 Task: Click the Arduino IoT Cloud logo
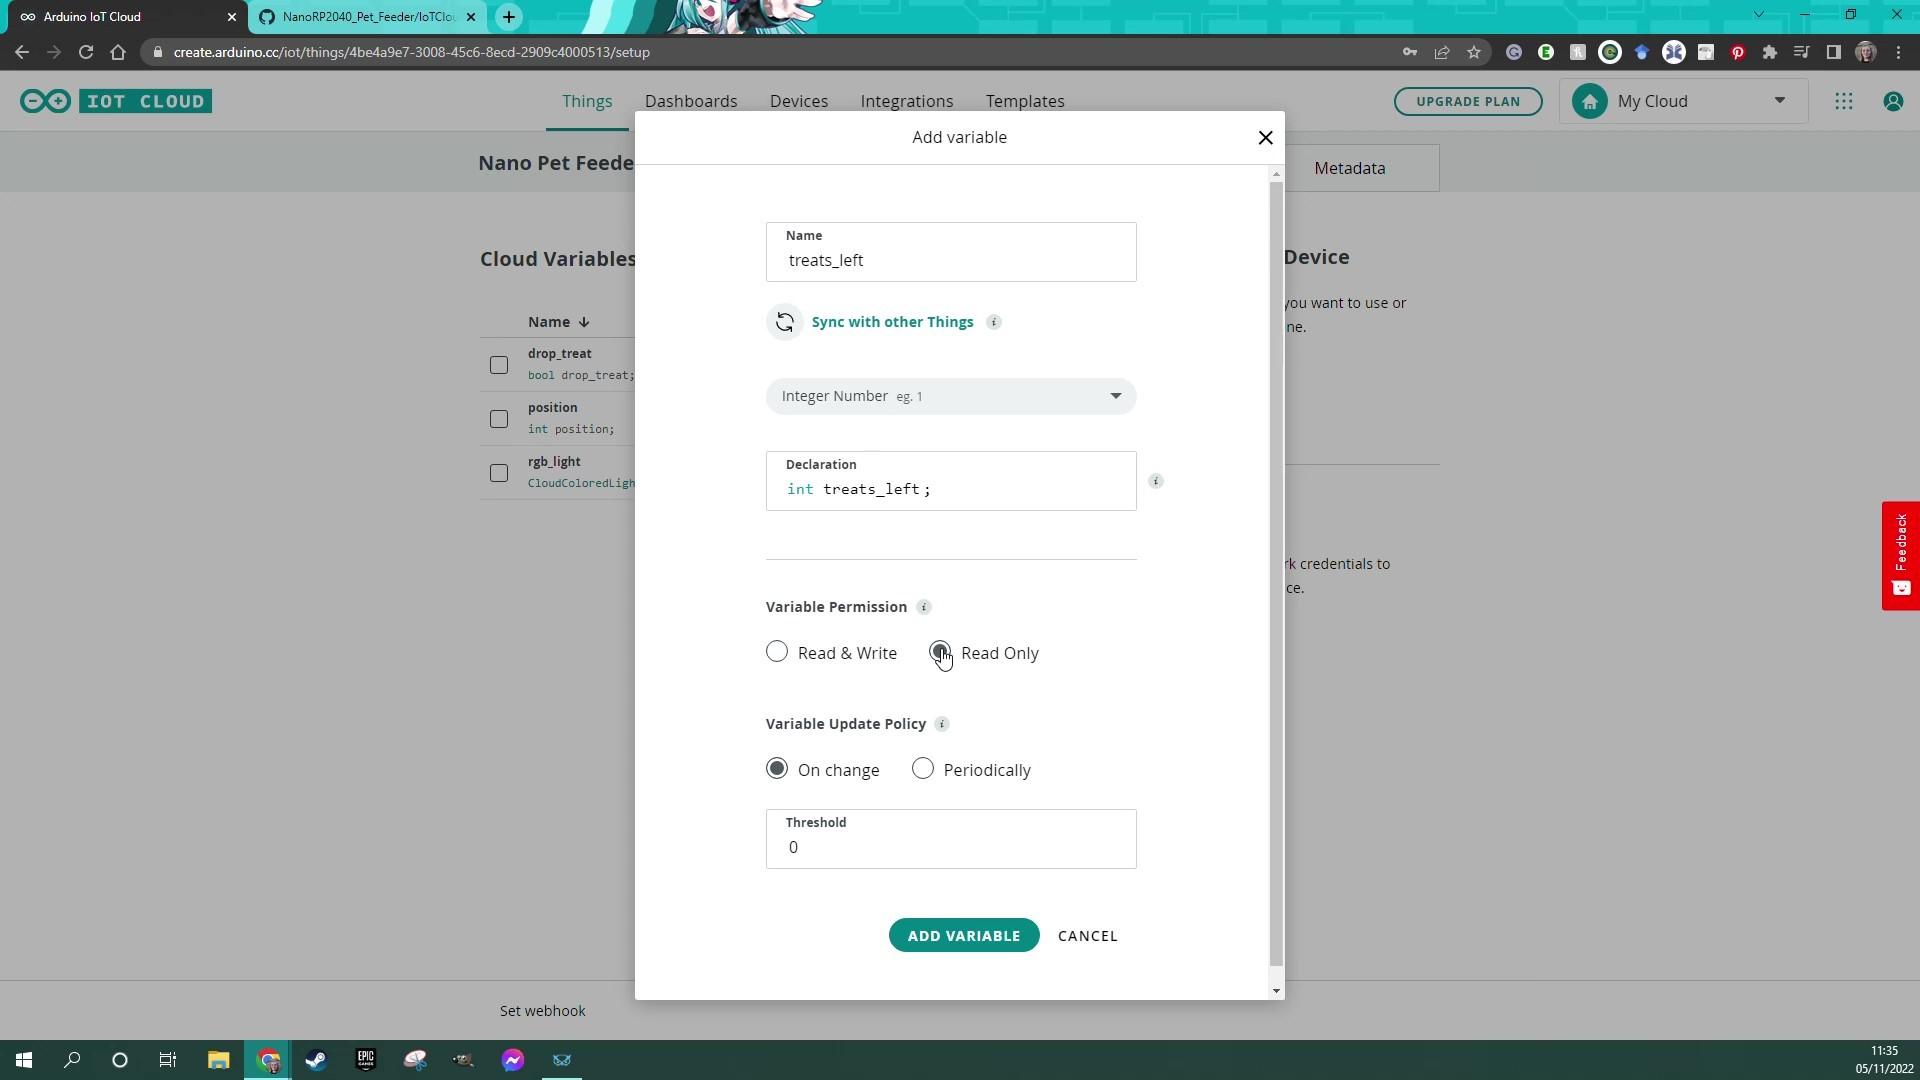116,101
